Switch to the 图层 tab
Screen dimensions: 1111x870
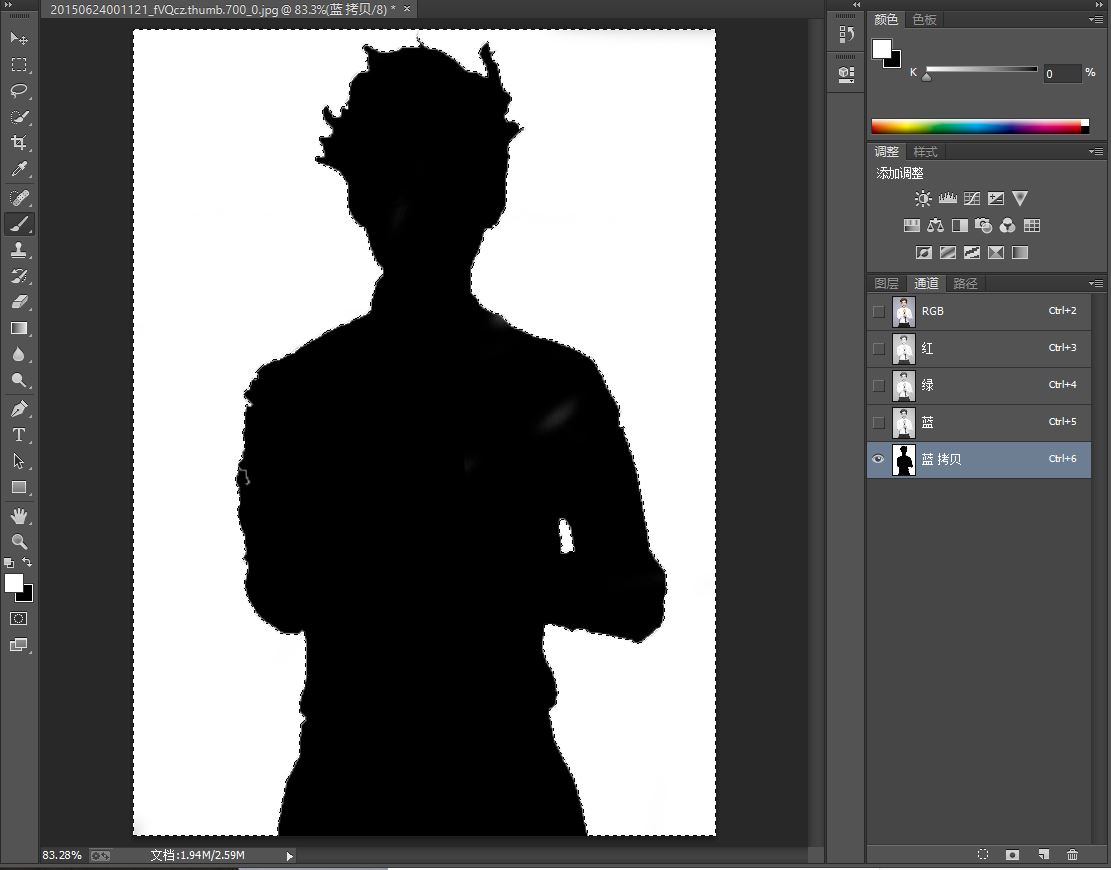tap(886, 284)
